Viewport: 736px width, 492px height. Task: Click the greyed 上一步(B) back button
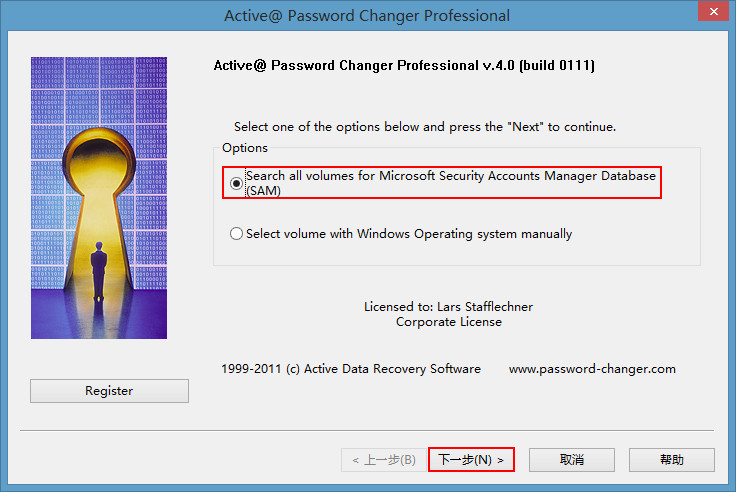point(384,460)
